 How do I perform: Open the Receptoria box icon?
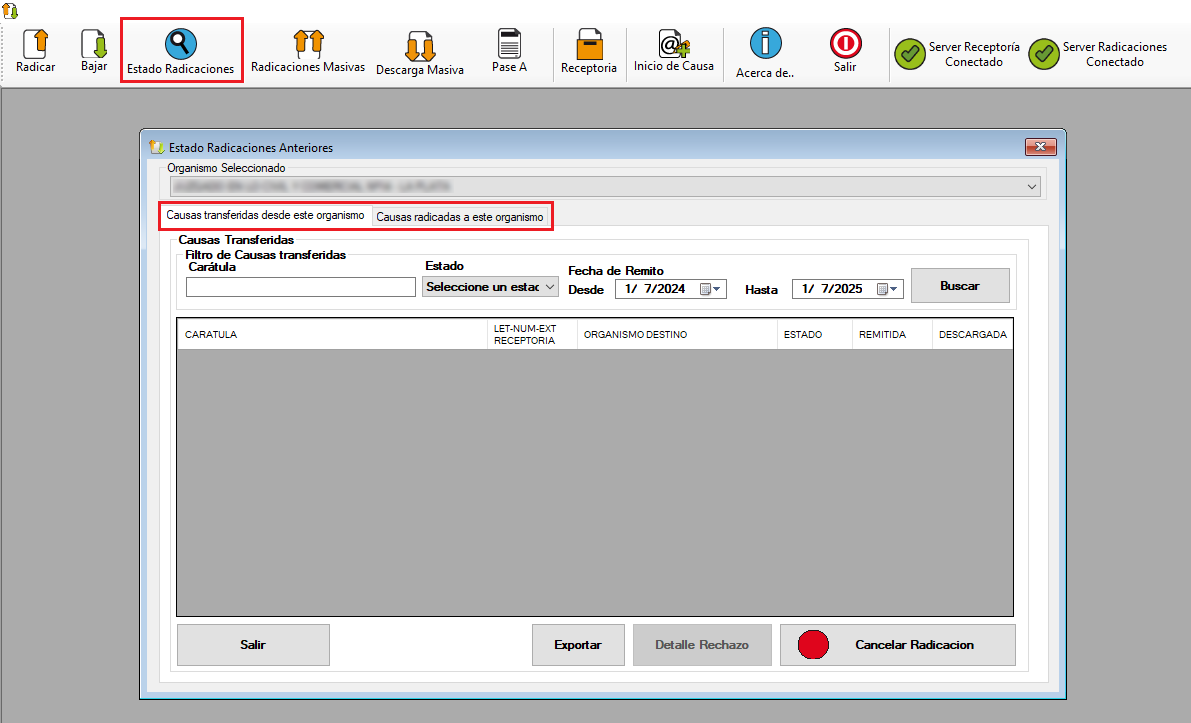point(589,45)
